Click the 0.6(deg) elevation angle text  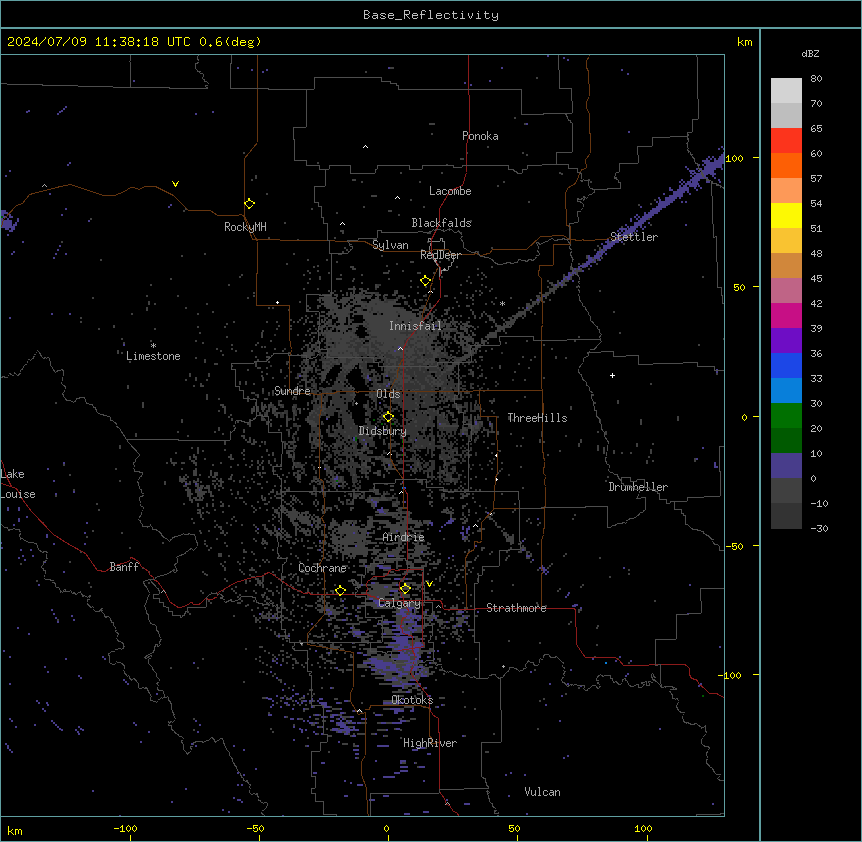[230, 42]
